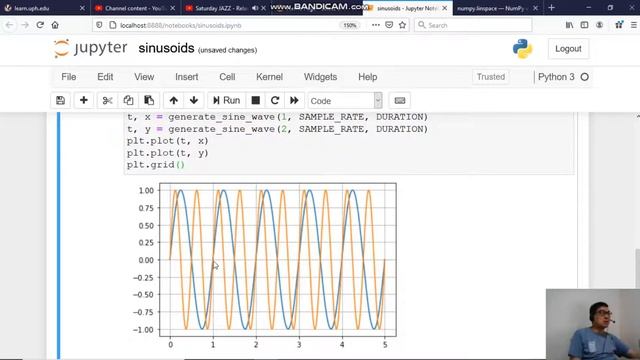This screenshot has height=360, width=640.
Task: Toggle the browser sidebar icon
Action: (x=584, y=25)
